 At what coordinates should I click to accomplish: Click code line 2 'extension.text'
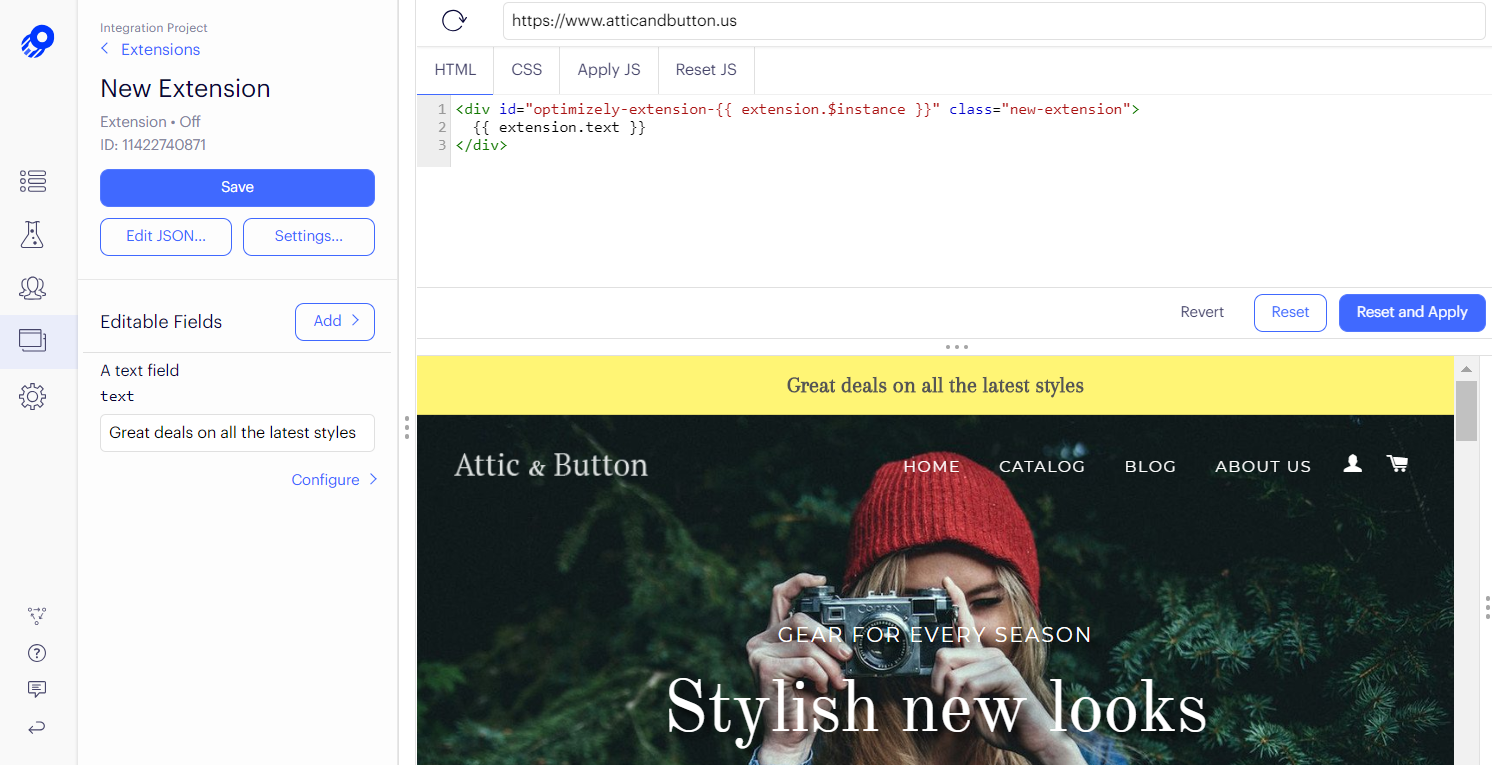click(560, 127)
